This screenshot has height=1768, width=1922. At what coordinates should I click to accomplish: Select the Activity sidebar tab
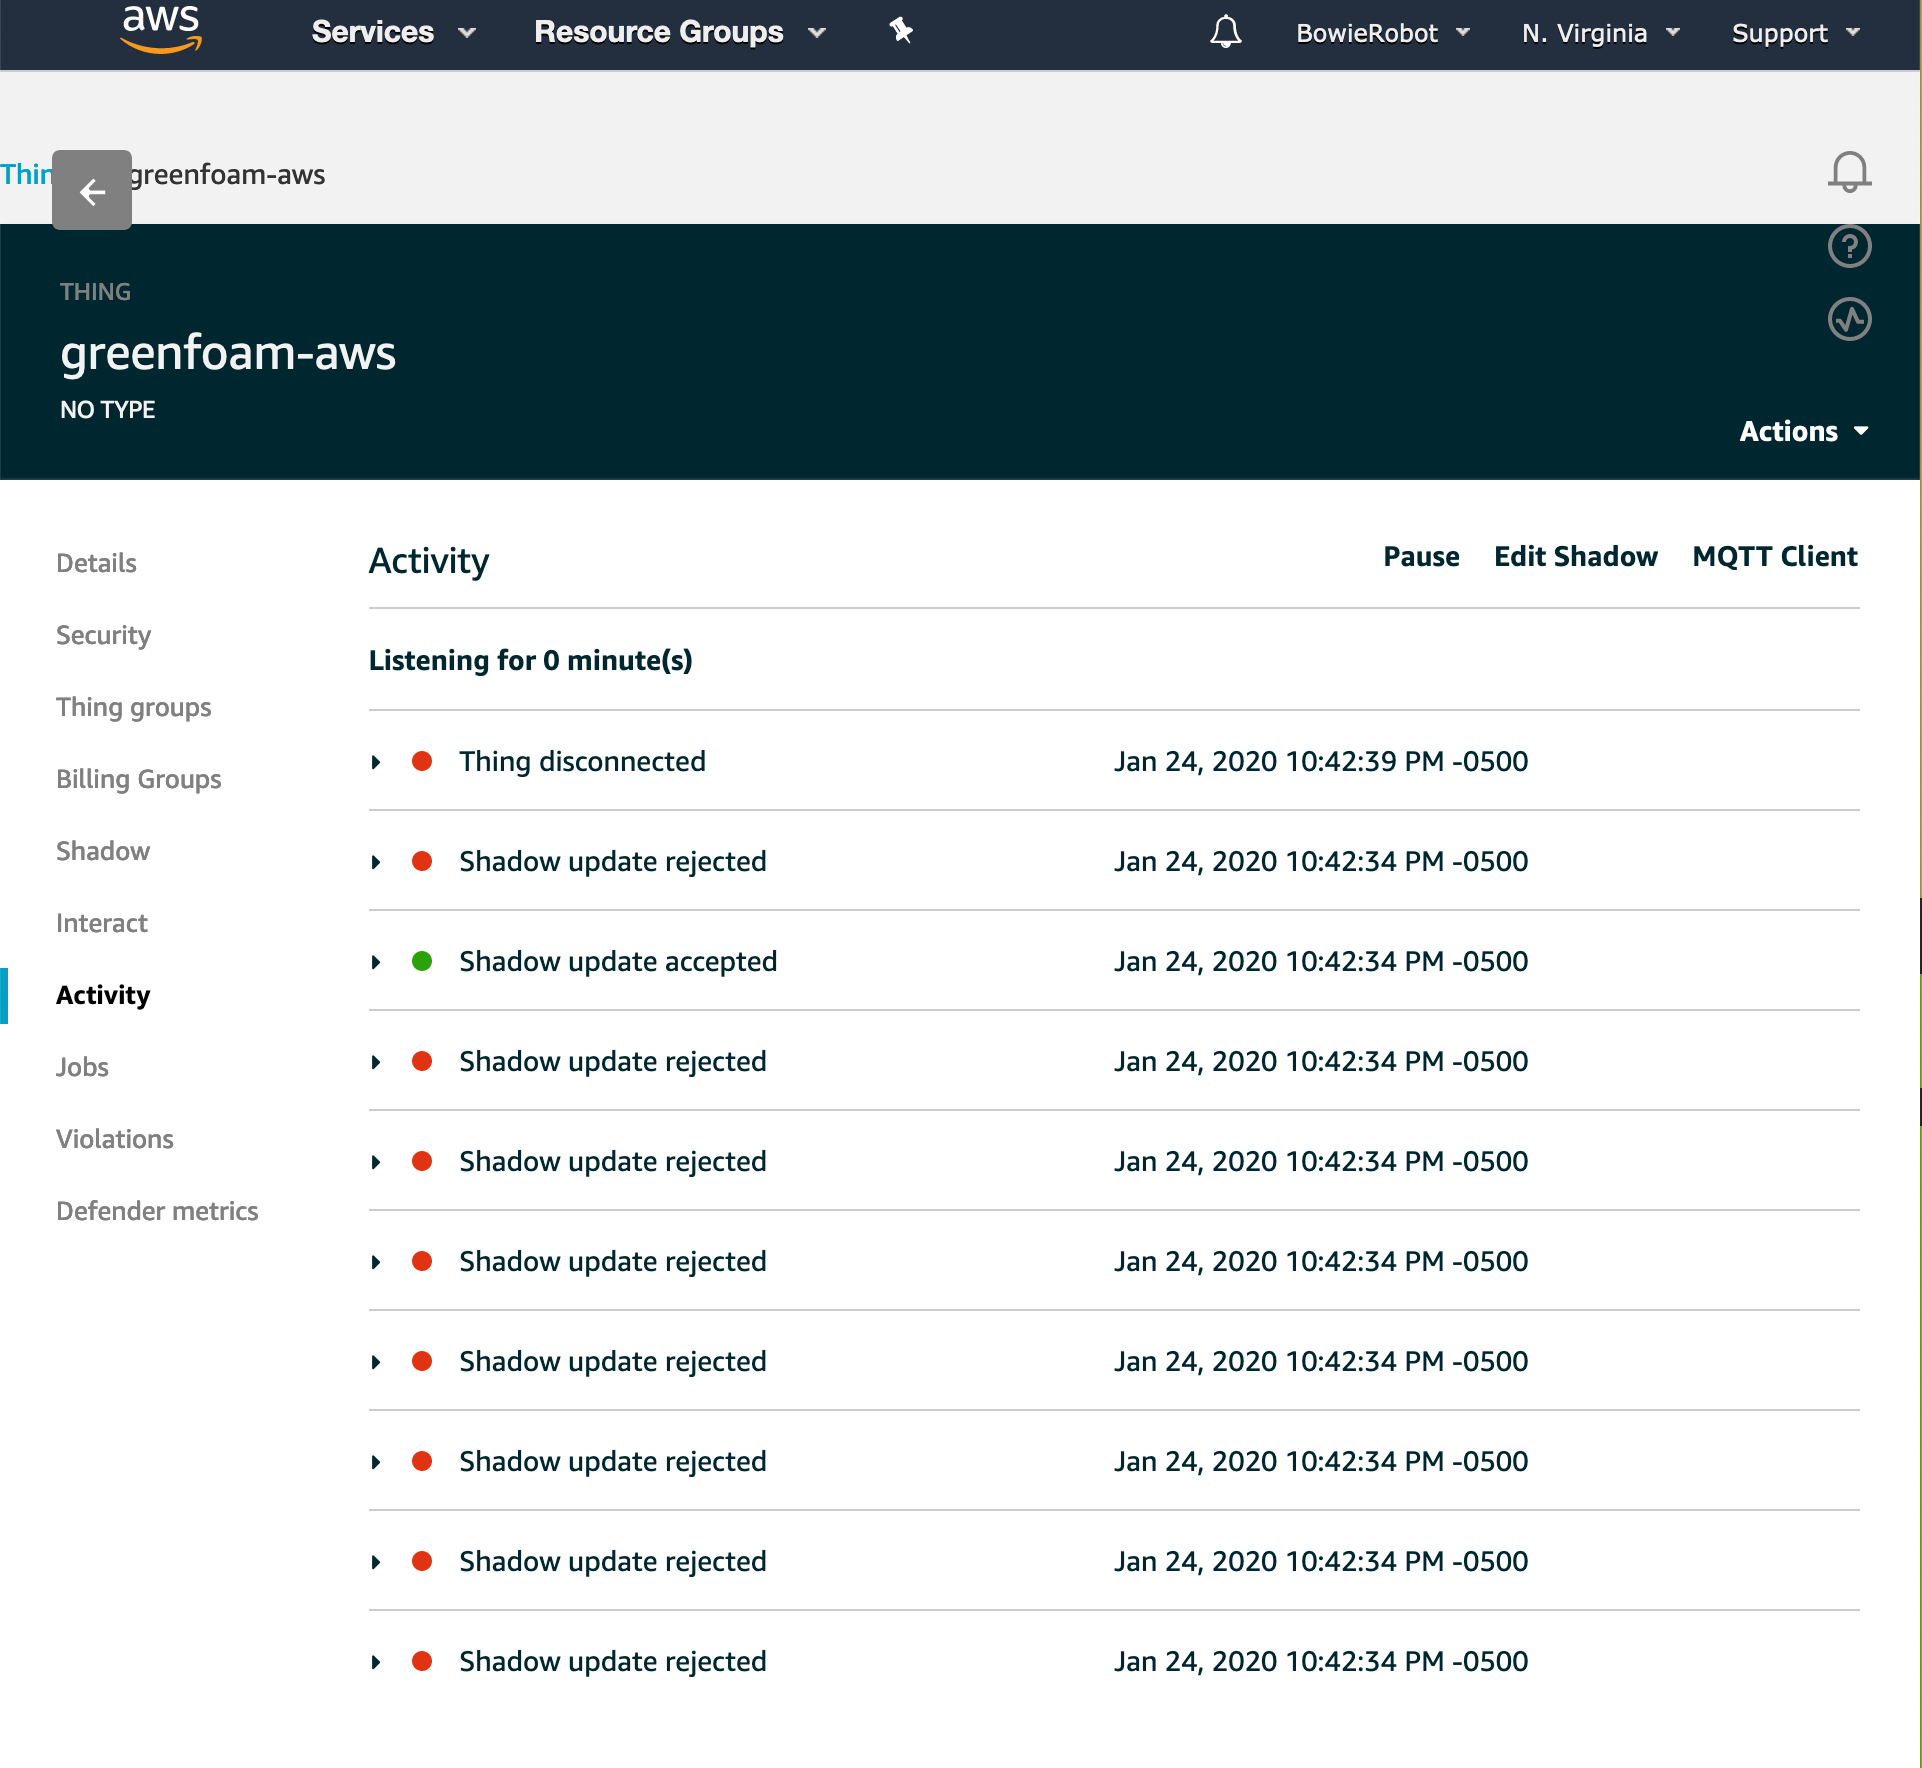pos(103,995)
